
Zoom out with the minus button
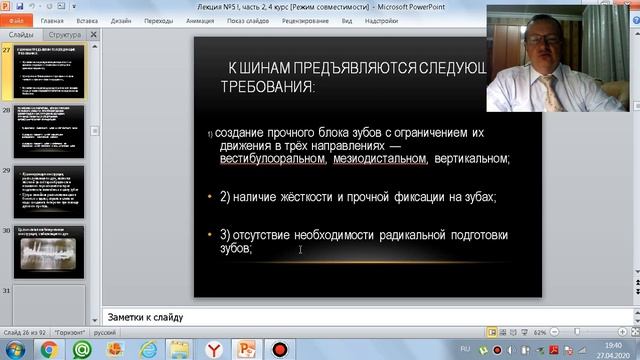[554, 332]
